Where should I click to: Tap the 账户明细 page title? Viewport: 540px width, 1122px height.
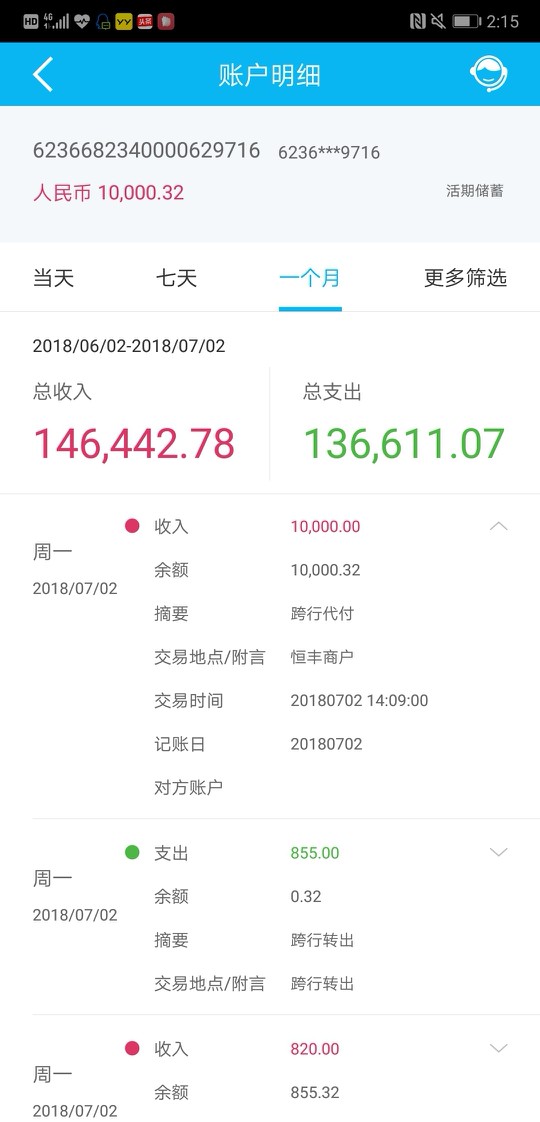270,75
